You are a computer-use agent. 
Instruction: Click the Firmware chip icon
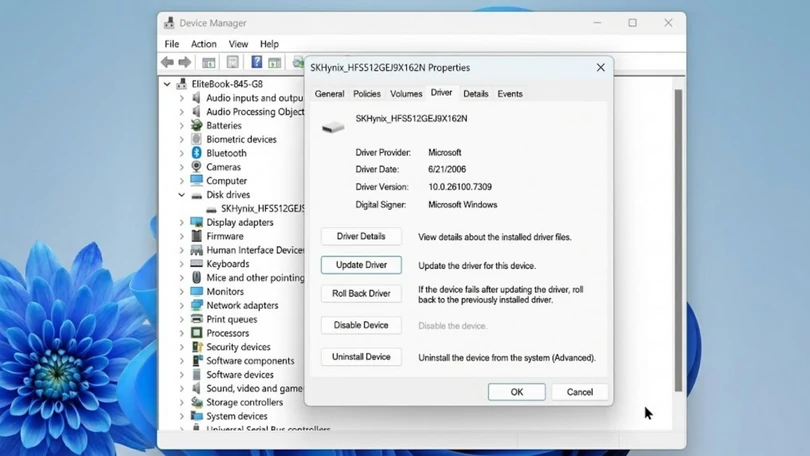[196, 236]
